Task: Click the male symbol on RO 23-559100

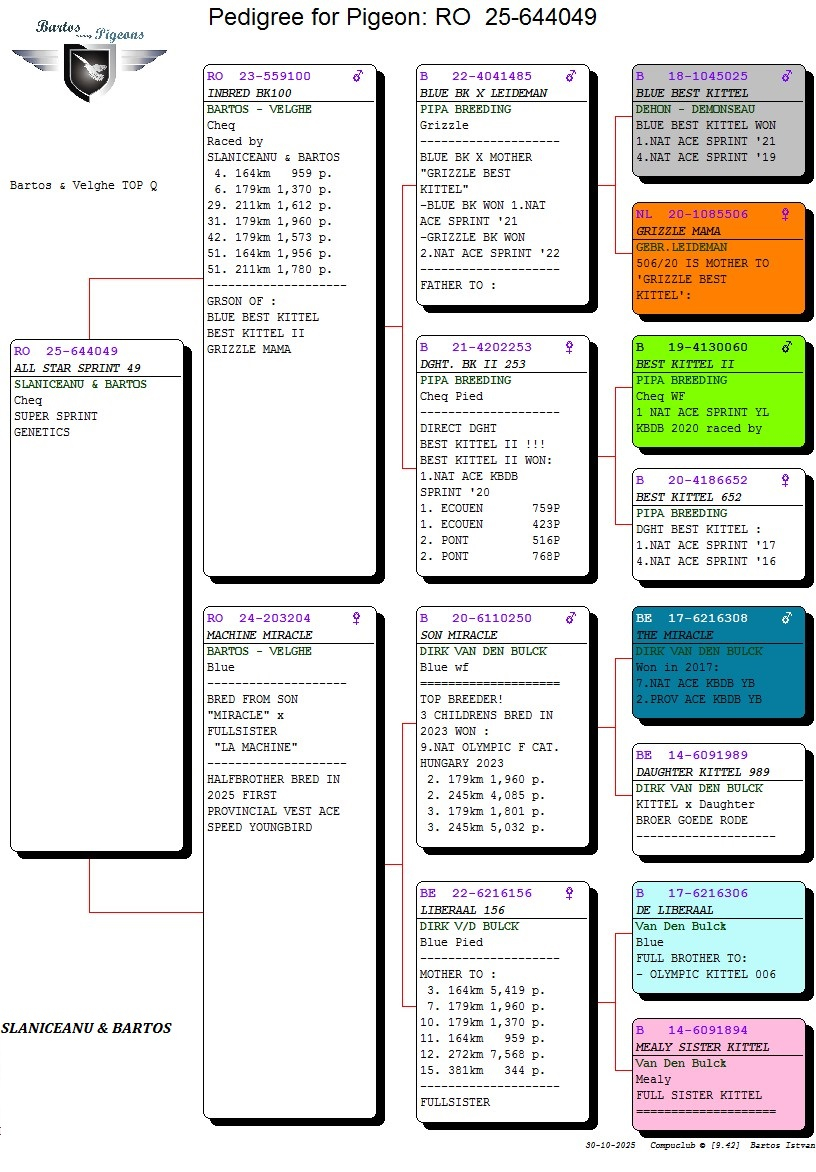Action: 358,76
